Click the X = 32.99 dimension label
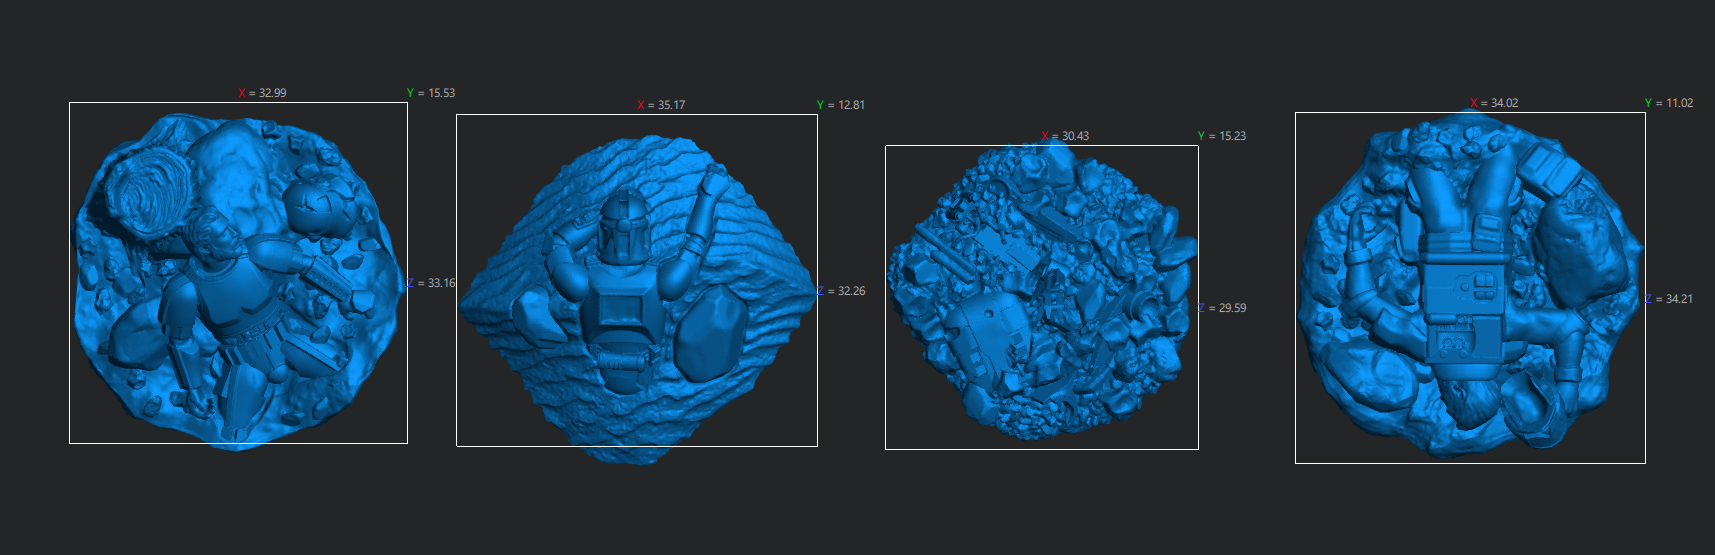Screen dimensions: 1715x555 click(263, 93)
